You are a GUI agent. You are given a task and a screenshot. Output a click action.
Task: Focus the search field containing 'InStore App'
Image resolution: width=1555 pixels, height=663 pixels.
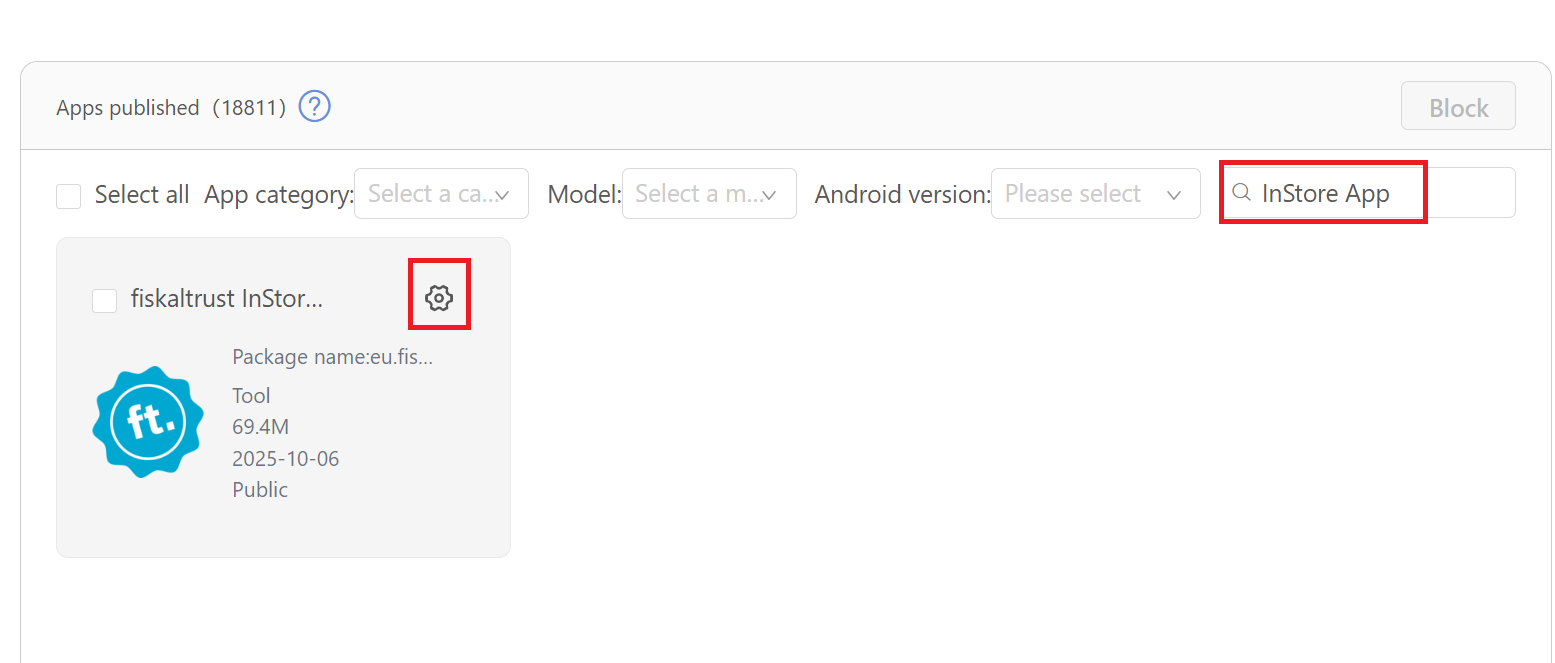pyautogui.click(x=1380, y=193)
